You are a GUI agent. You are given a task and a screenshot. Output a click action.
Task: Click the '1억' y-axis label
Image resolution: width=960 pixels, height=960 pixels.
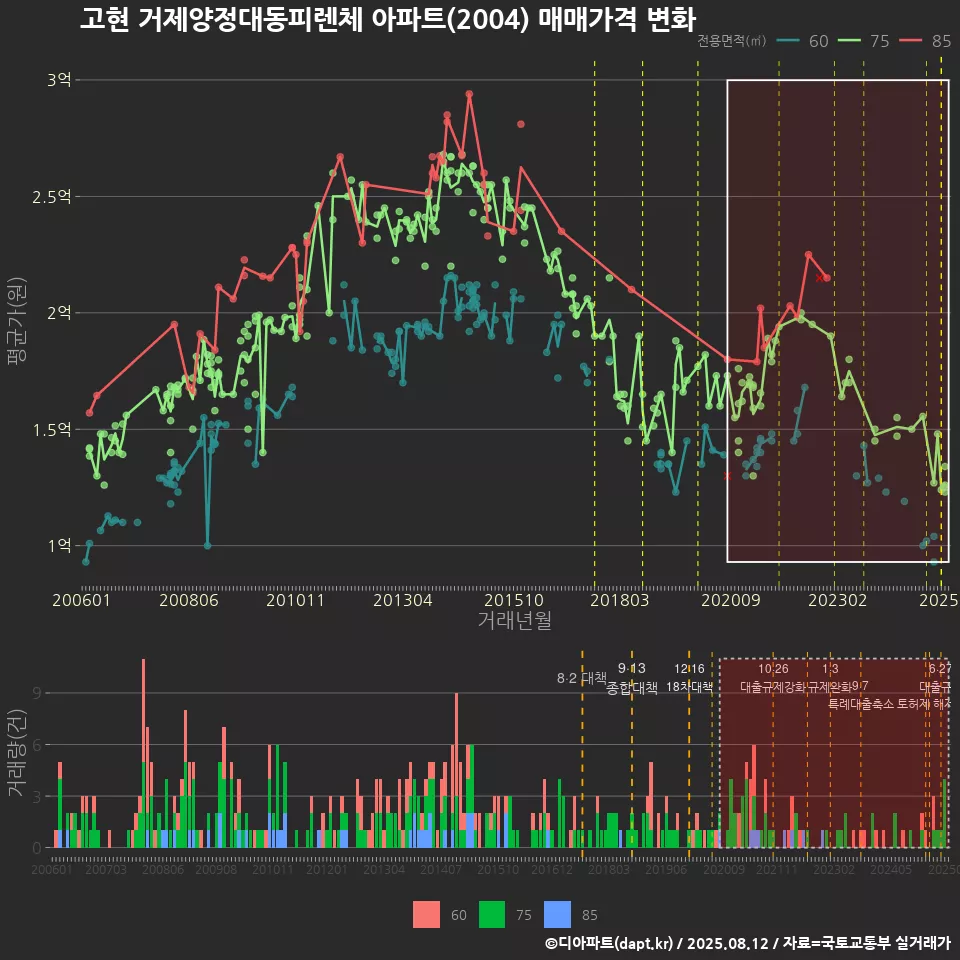coord(59,546)
